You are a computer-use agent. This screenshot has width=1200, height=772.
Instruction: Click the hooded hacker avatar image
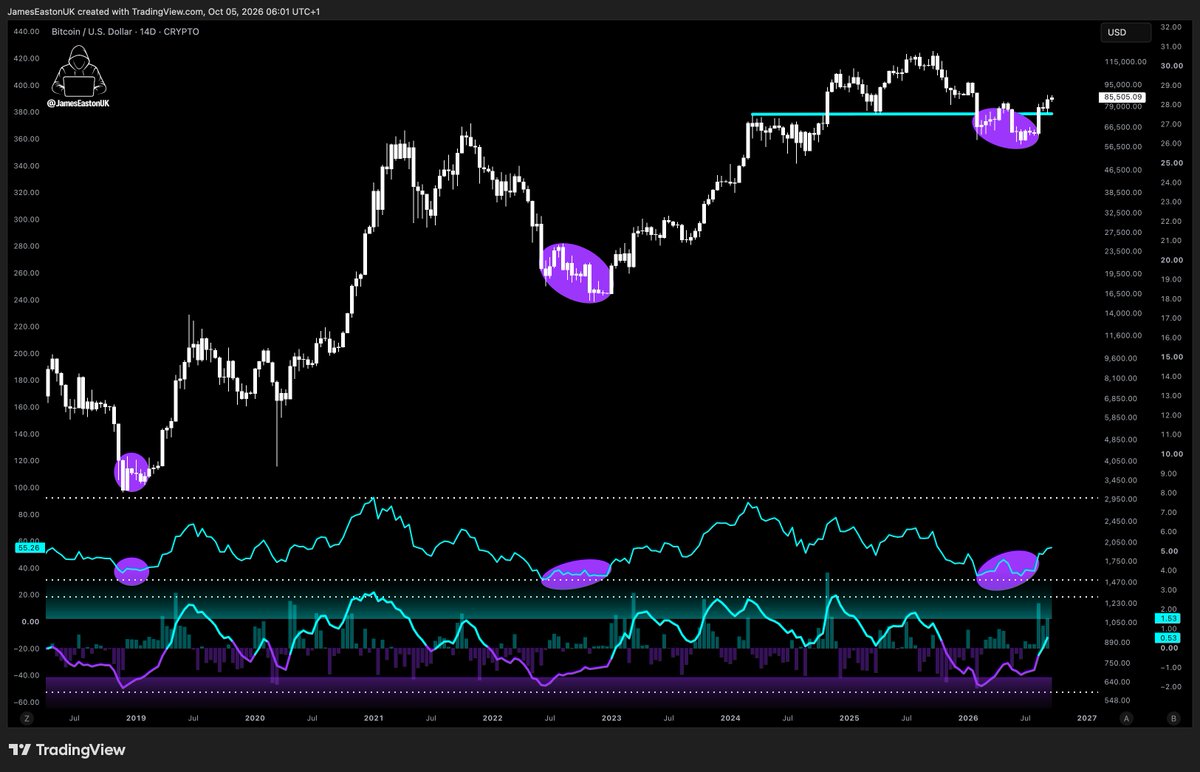point(77,71)
